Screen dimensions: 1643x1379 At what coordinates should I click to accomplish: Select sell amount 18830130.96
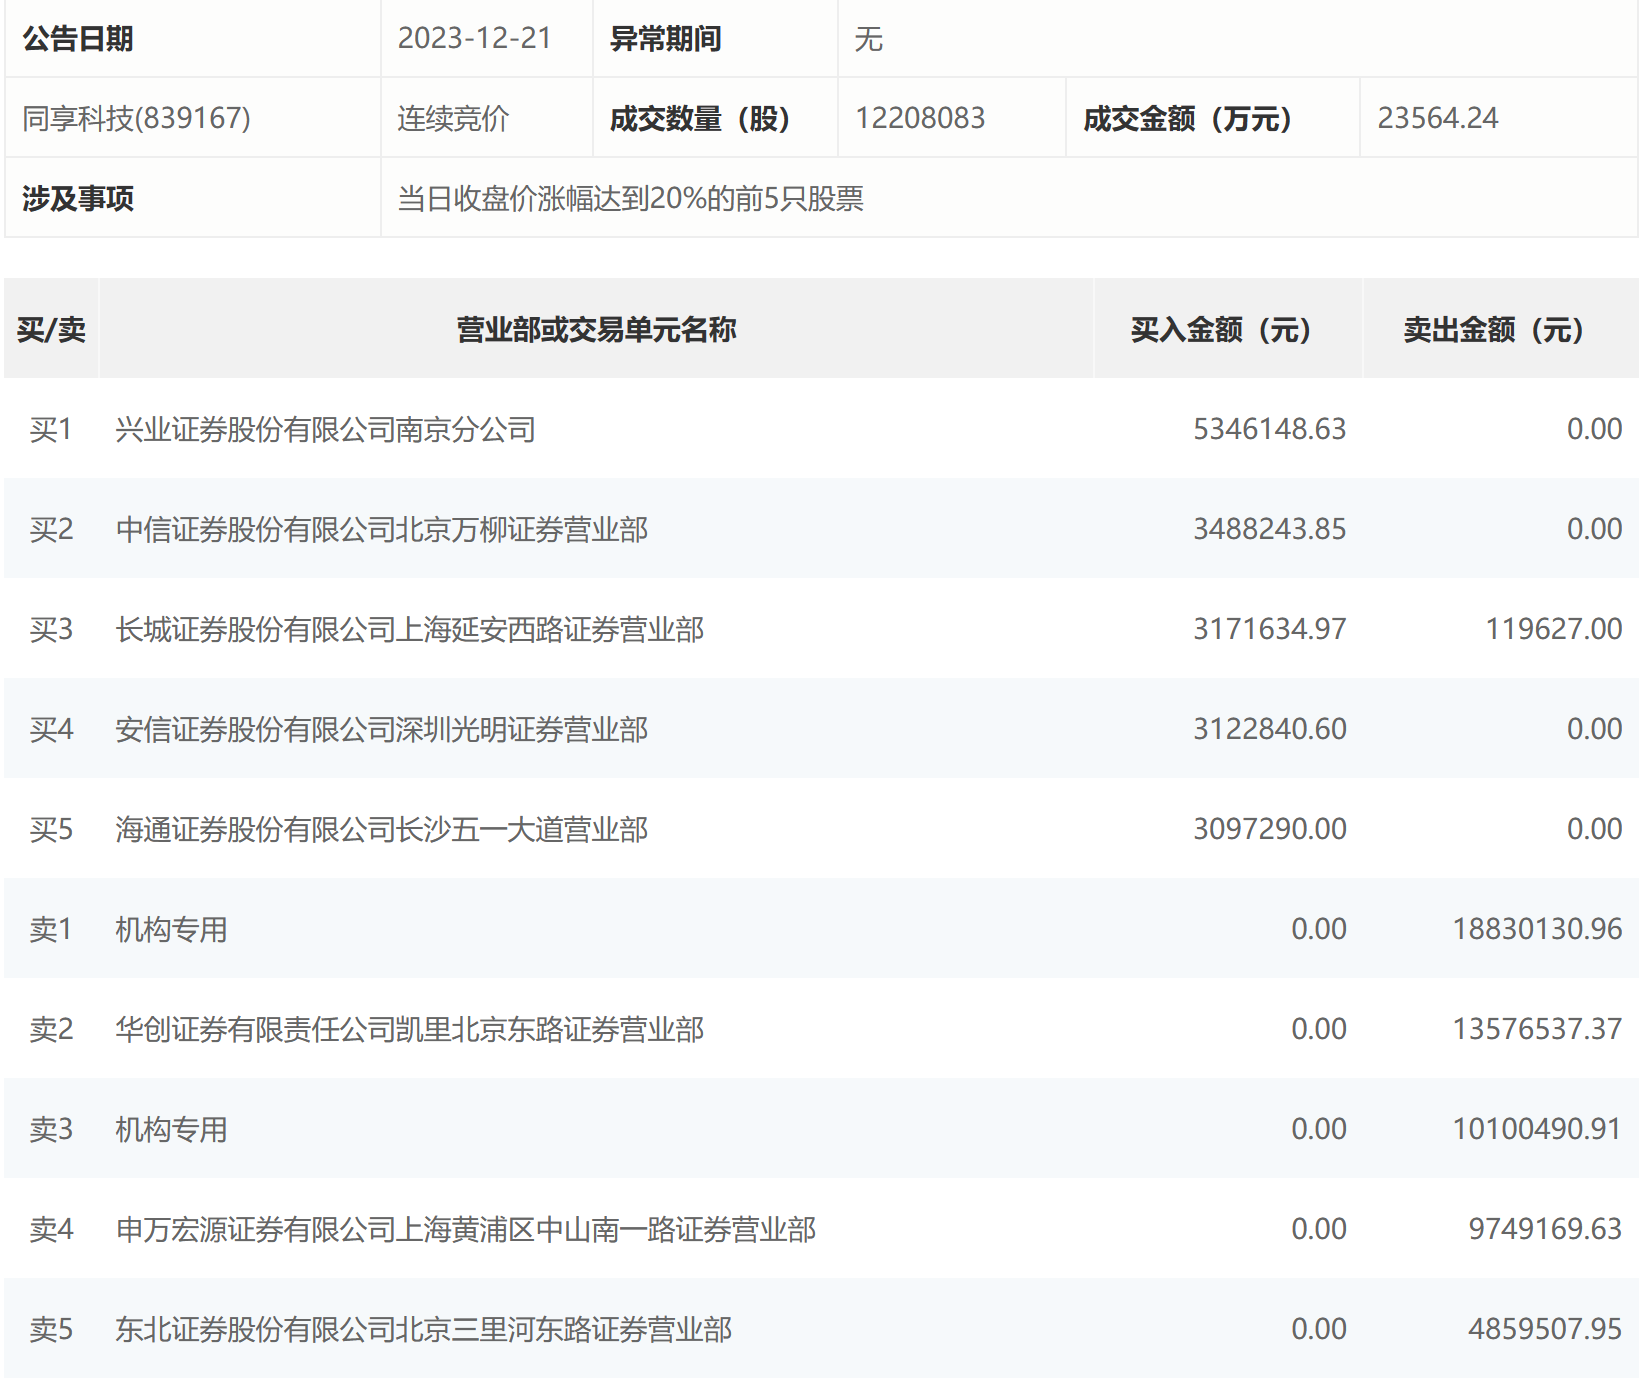click(x=1538, y=929)
